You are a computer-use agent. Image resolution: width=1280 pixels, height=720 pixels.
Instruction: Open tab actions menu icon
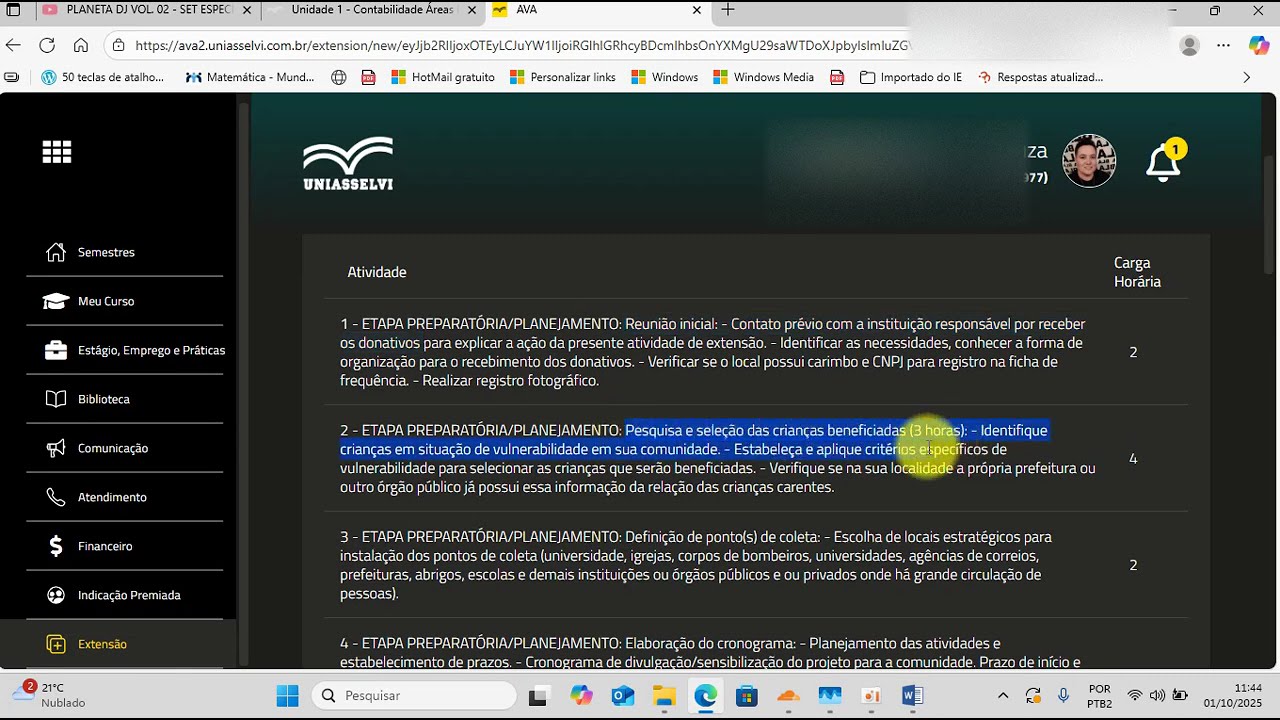pyautogui.click(x=14, y=10)
